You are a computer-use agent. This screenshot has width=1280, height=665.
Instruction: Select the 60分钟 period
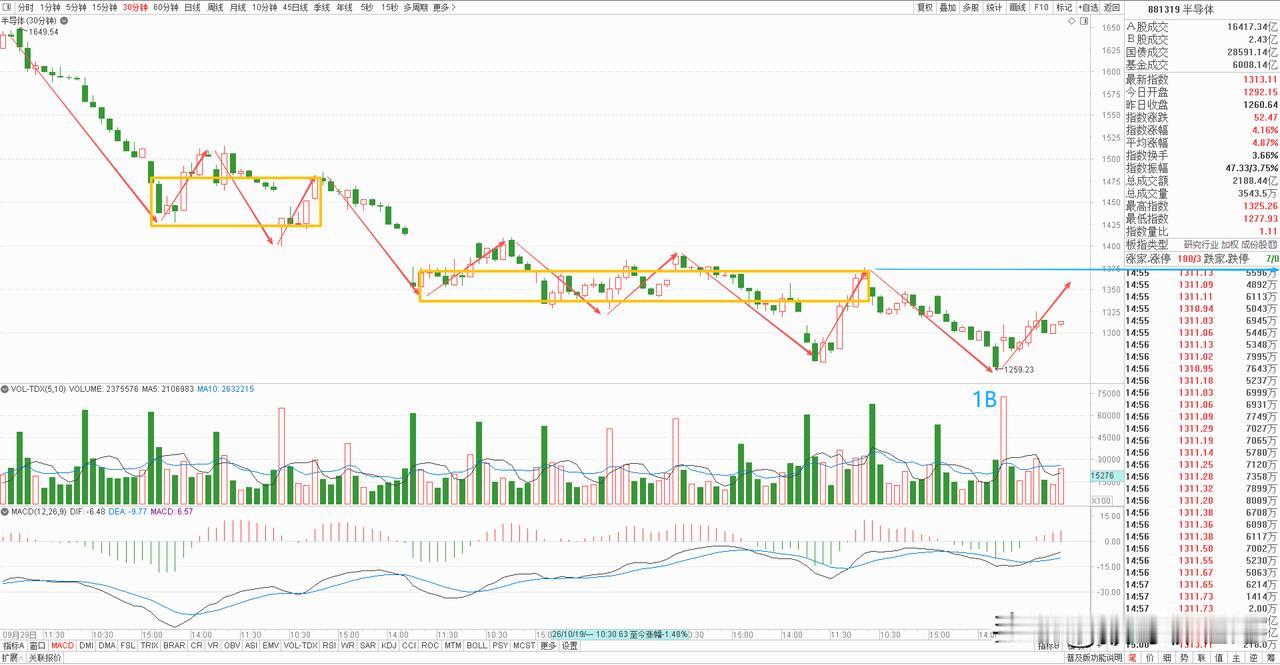click(x=165, y=7)
